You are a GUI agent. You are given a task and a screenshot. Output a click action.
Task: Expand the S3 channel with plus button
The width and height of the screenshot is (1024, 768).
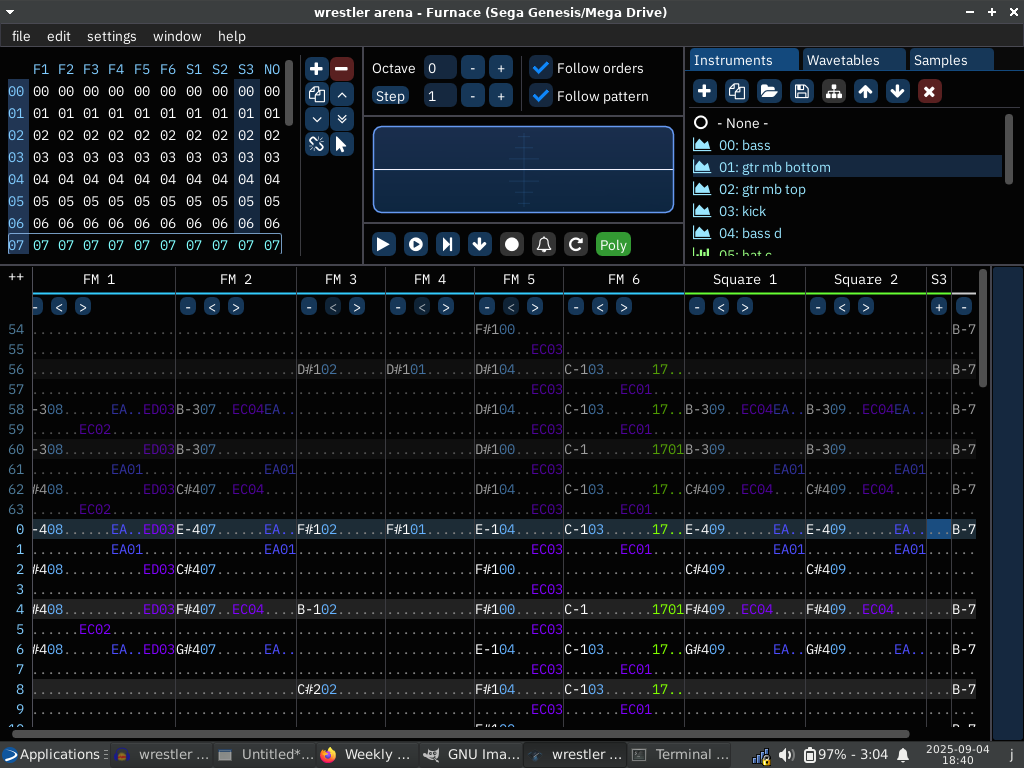(938, 307)
